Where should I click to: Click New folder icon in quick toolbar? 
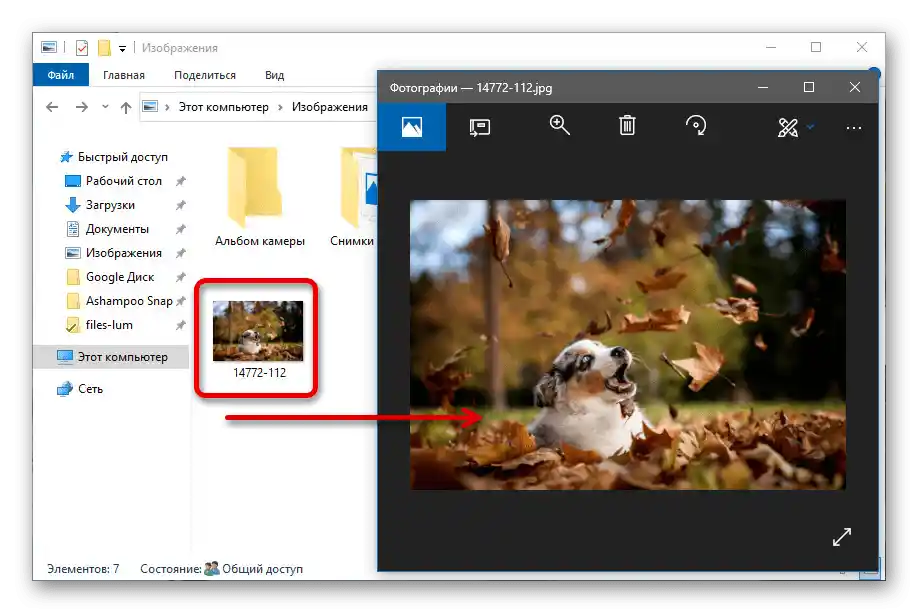(x=104, y=47)
